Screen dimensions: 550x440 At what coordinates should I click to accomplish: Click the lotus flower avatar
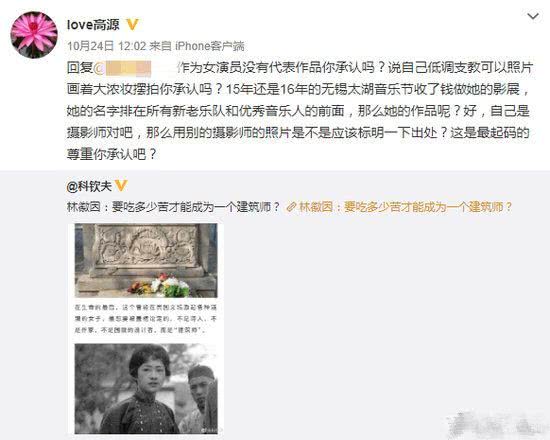[x=34, y=34]
